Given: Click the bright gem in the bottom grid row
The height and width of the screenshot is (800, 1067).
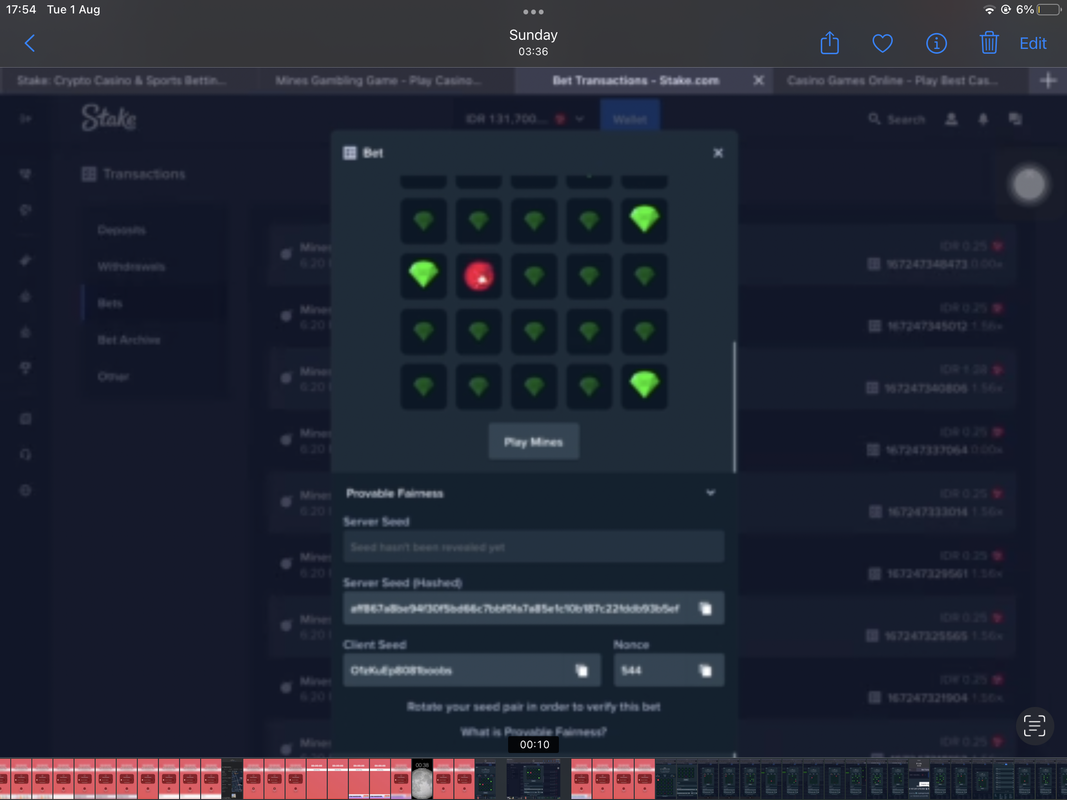Looking at the screenshot, I should (644, 386).
